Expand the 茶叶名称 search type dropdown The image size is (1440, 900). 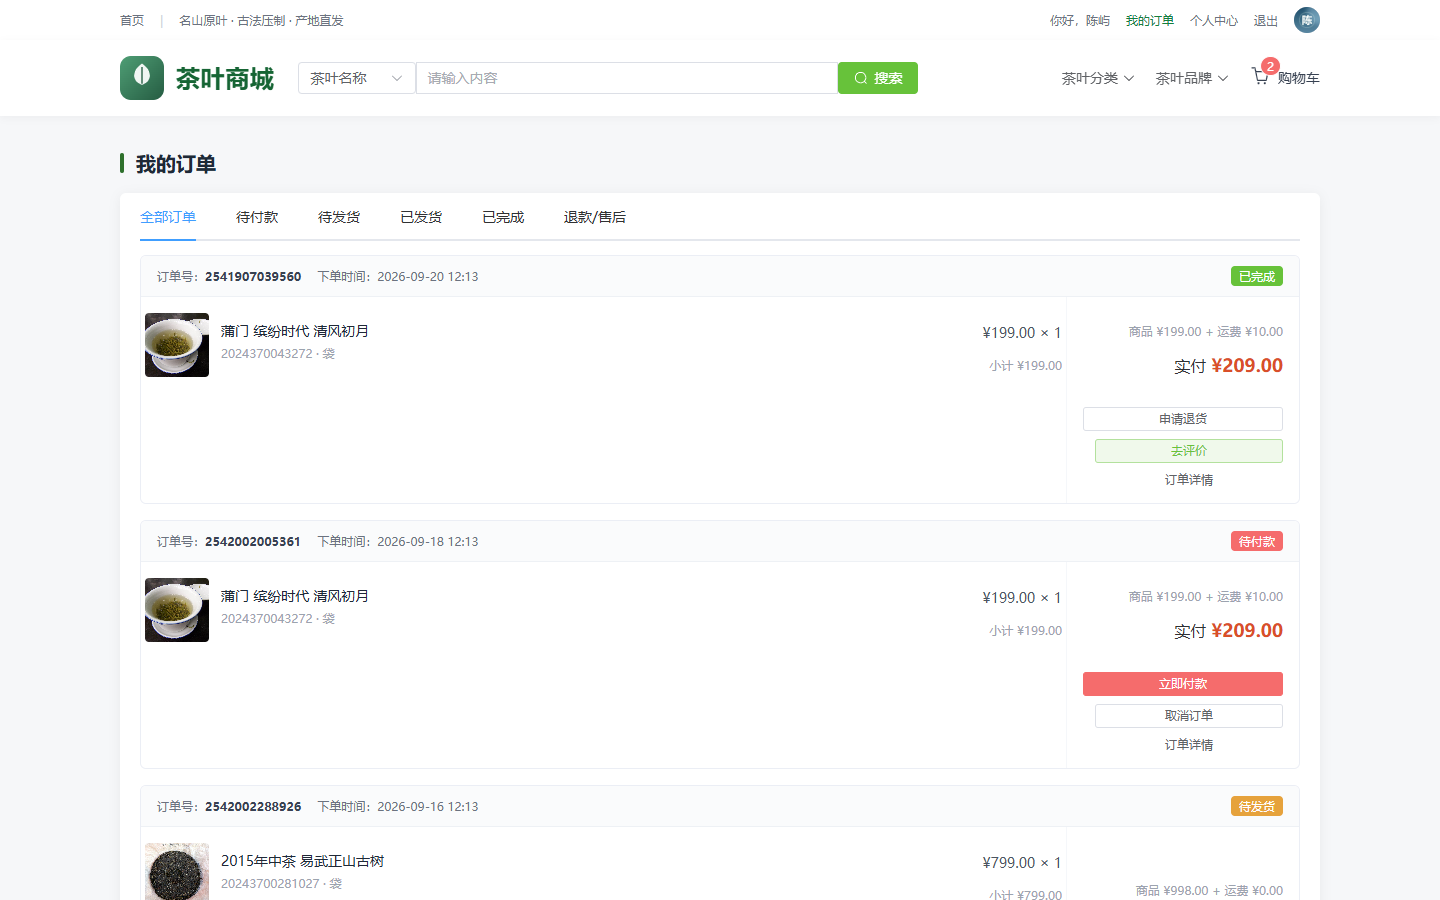[357, 78]
